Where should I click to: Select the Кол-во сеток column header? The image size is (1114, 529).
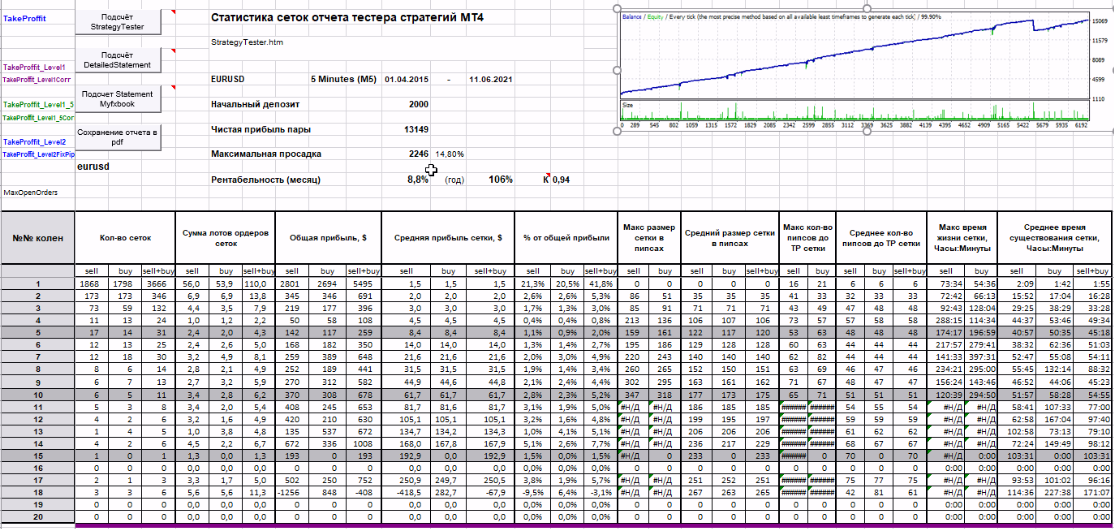point(124,238)
